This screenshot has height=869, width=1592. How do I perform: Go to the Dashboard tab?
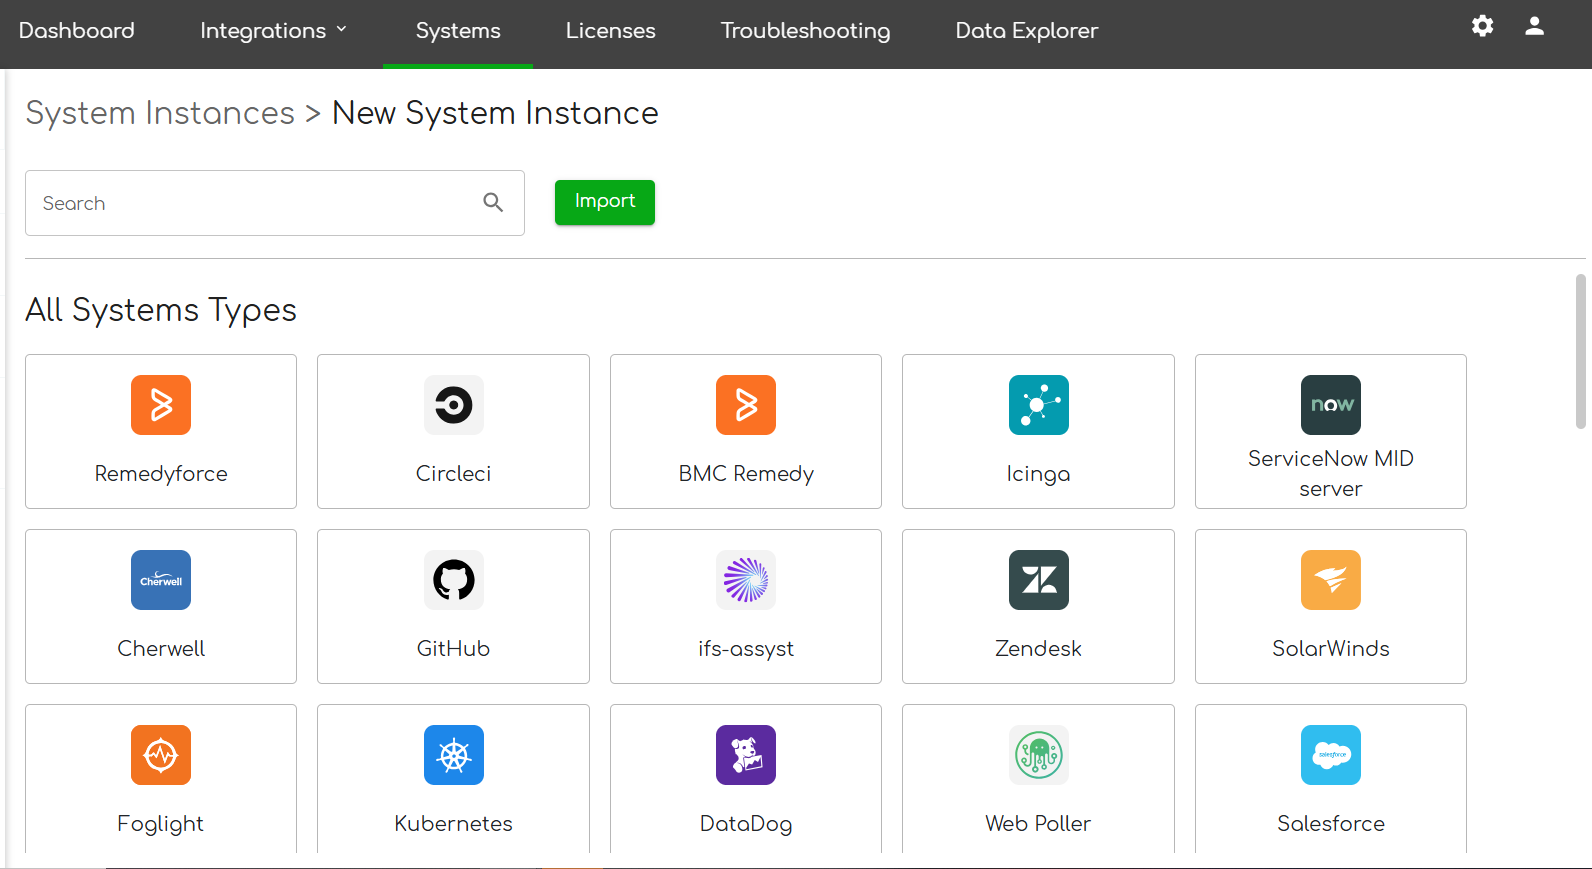(x=77, y=31)
